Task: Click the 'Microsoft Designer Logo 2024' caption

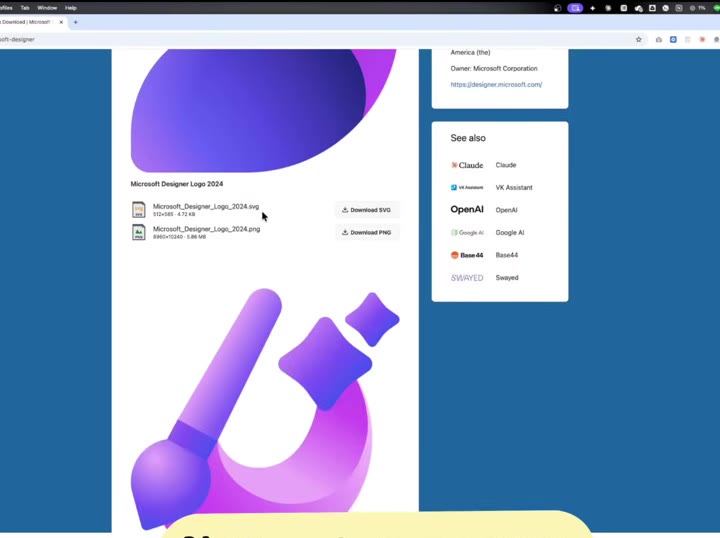Action: click(x=177, y=184)
